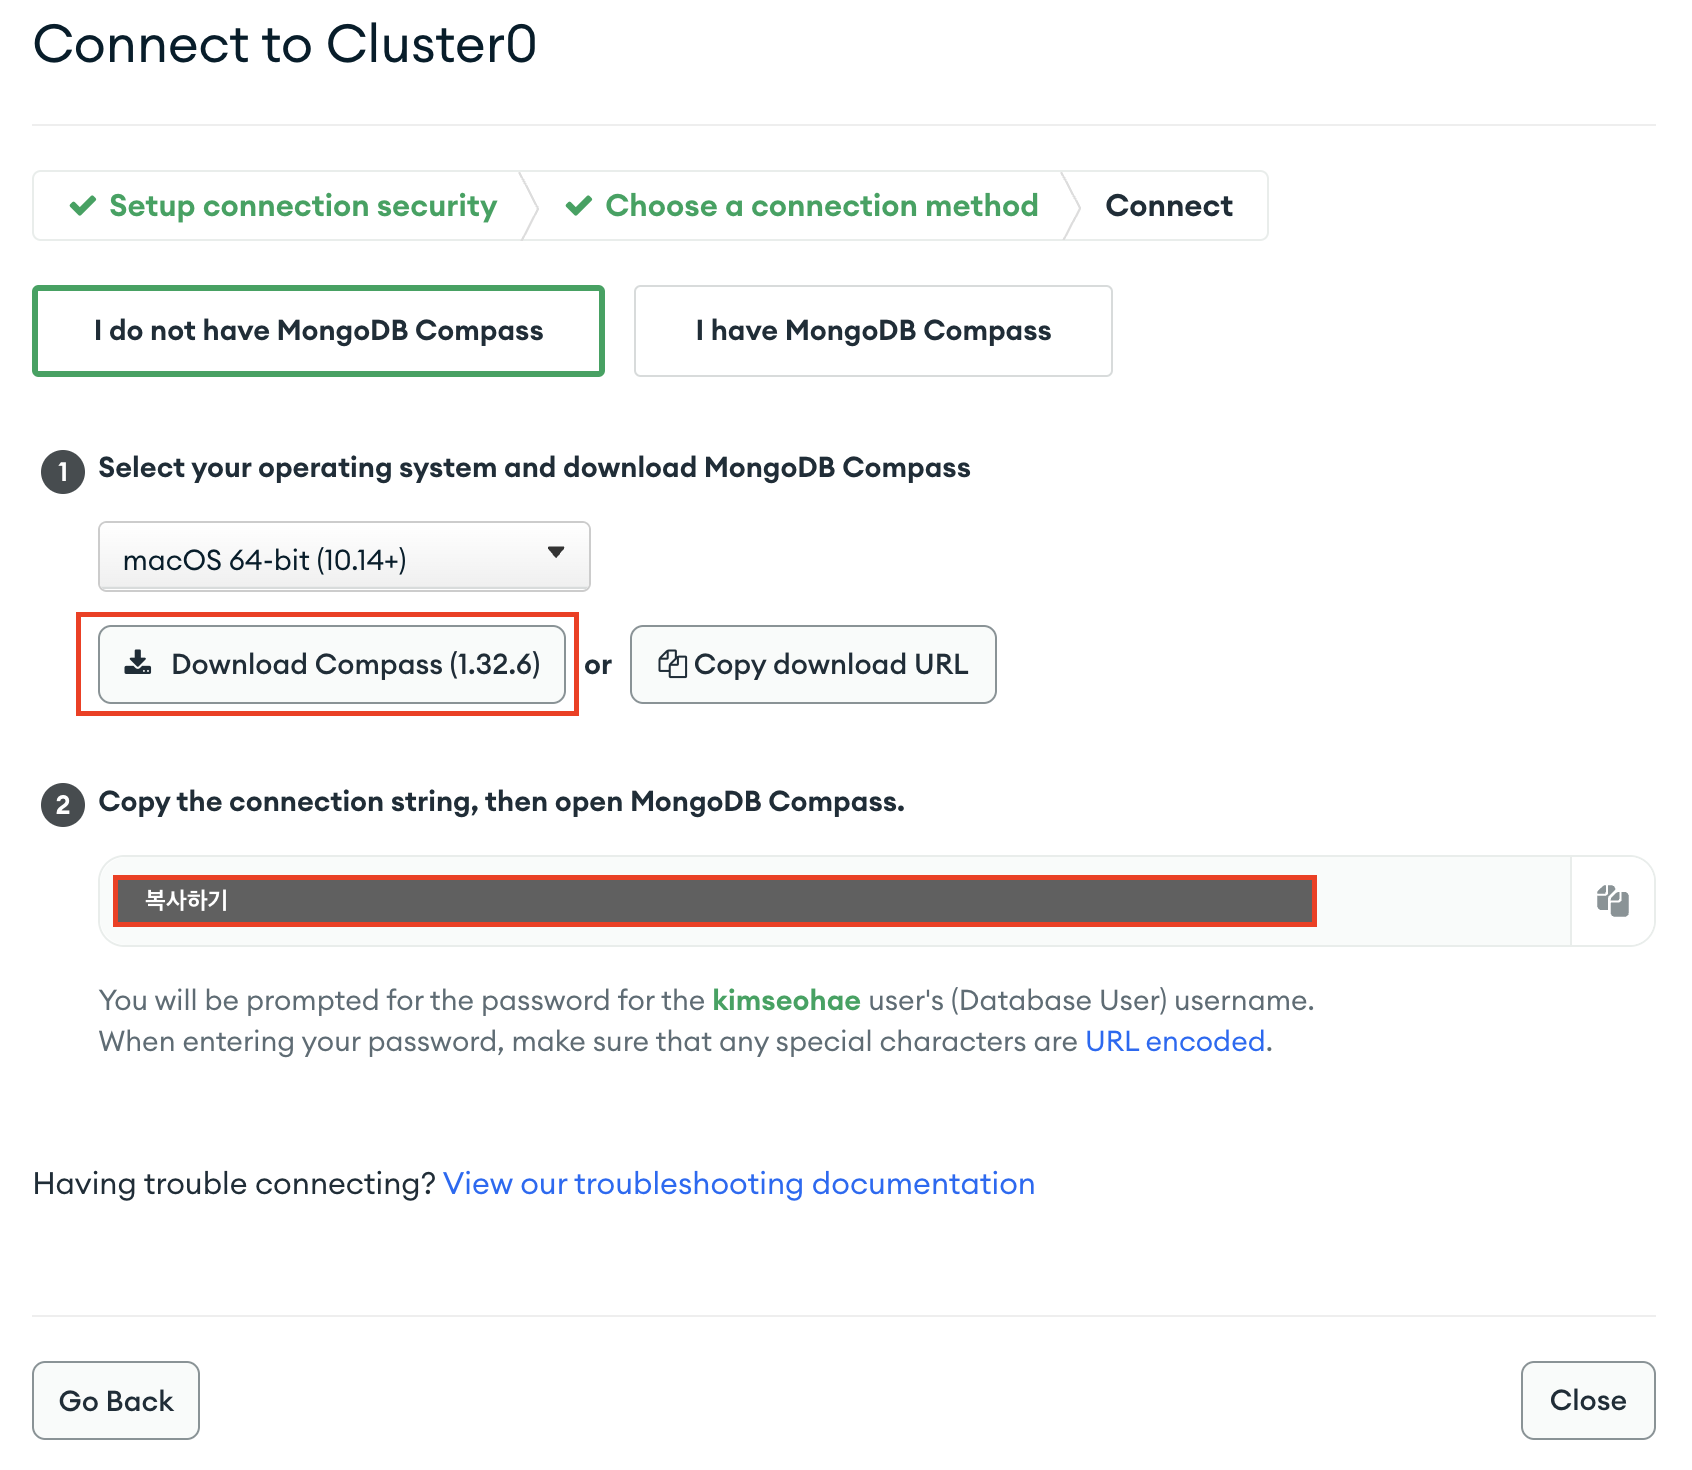Click the dropdown arrow of OS selector
Viewport: 1692px width, 1470px height.
[556, 552]
